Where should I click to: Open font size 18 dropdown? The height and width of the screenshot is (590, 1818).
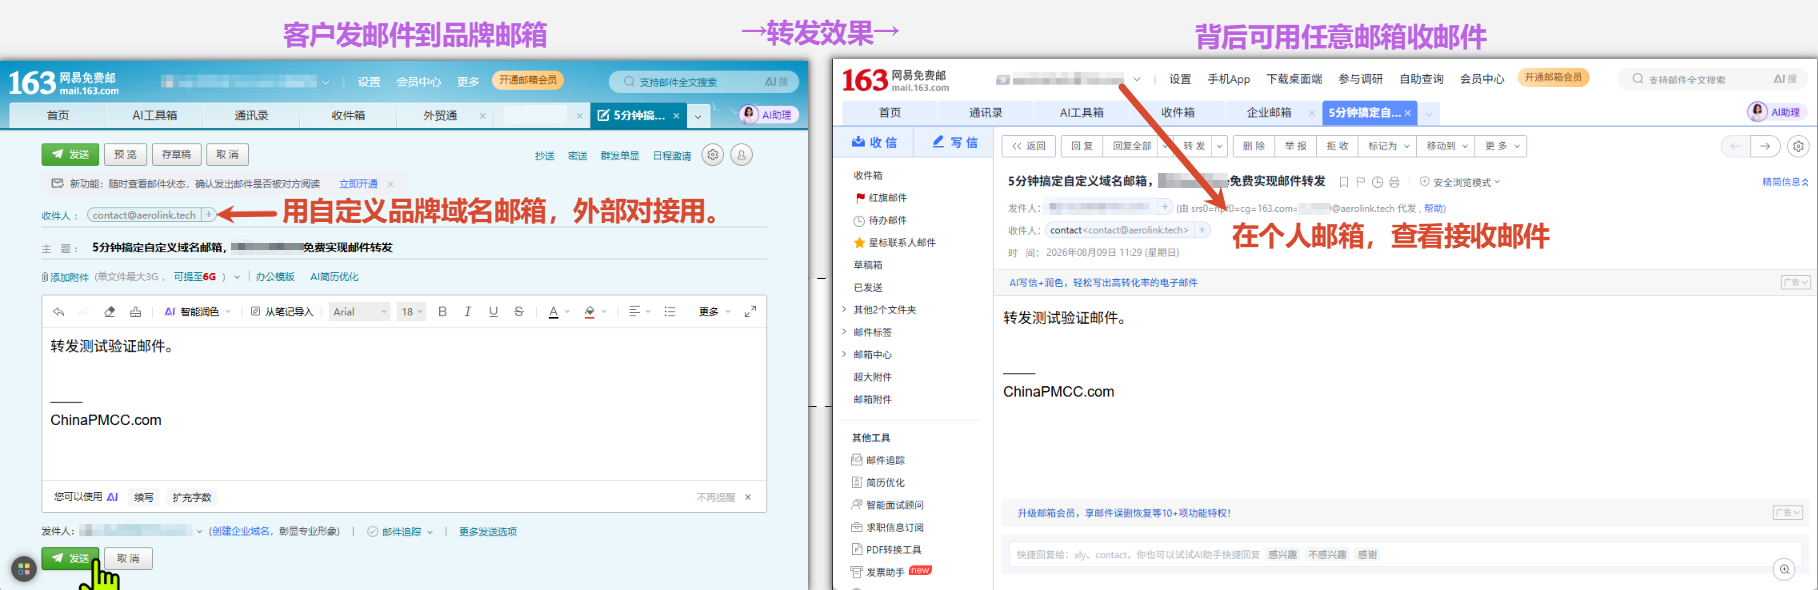tap(412, 312)
